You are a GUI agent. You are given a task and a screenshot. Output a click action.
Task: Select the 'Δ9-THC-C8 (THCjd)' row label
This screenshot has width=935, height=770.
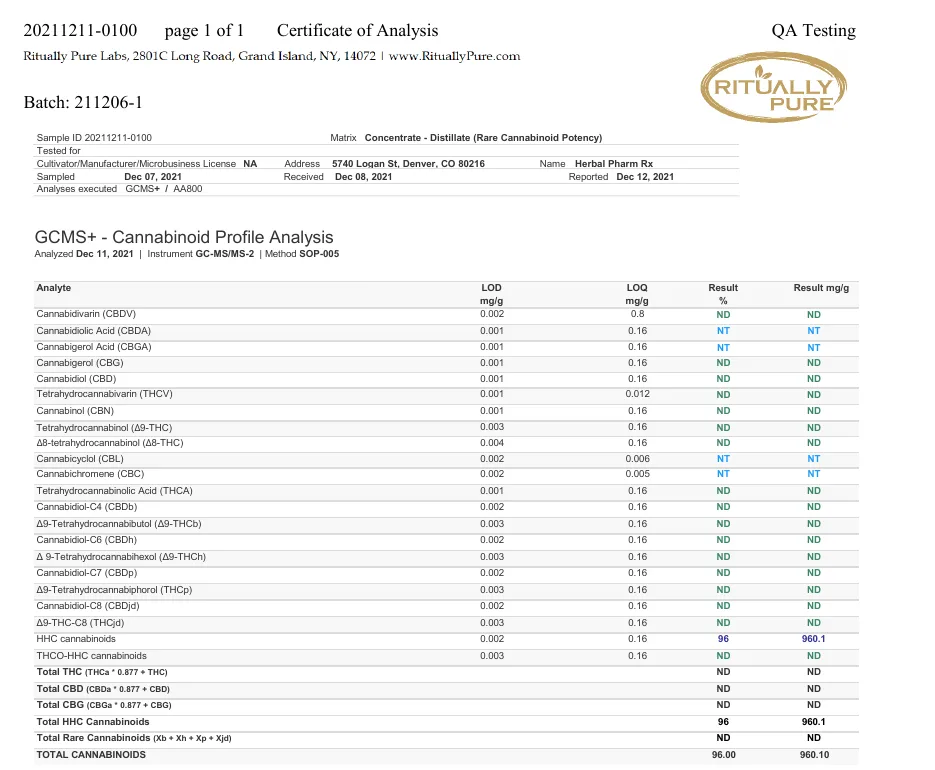(x=80, y=623)
